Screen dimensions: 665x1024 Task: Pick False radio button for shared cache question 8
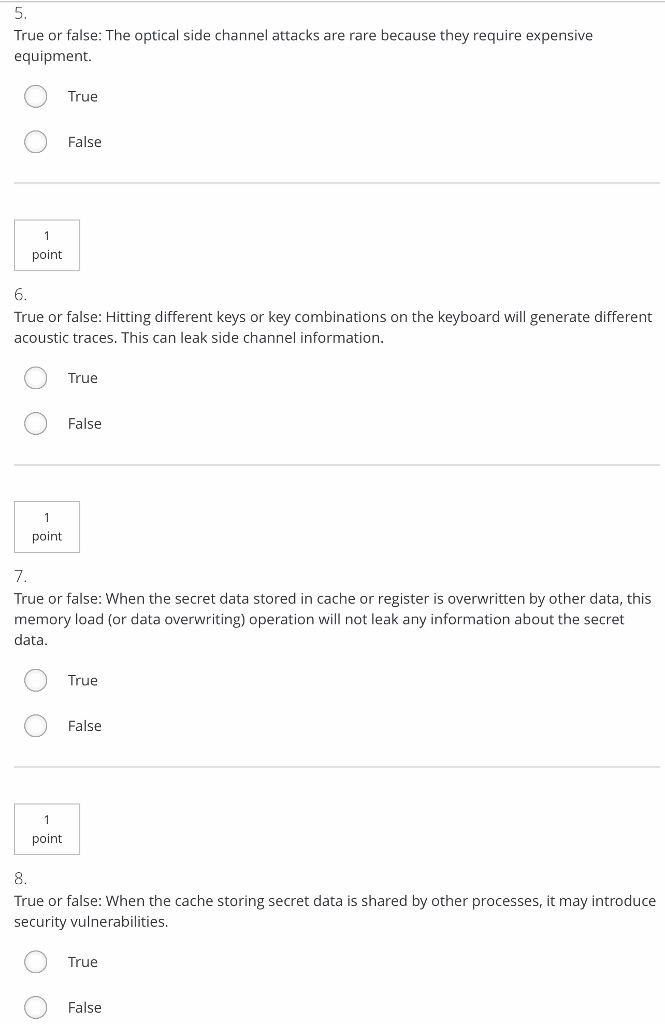click(36, 1008)
